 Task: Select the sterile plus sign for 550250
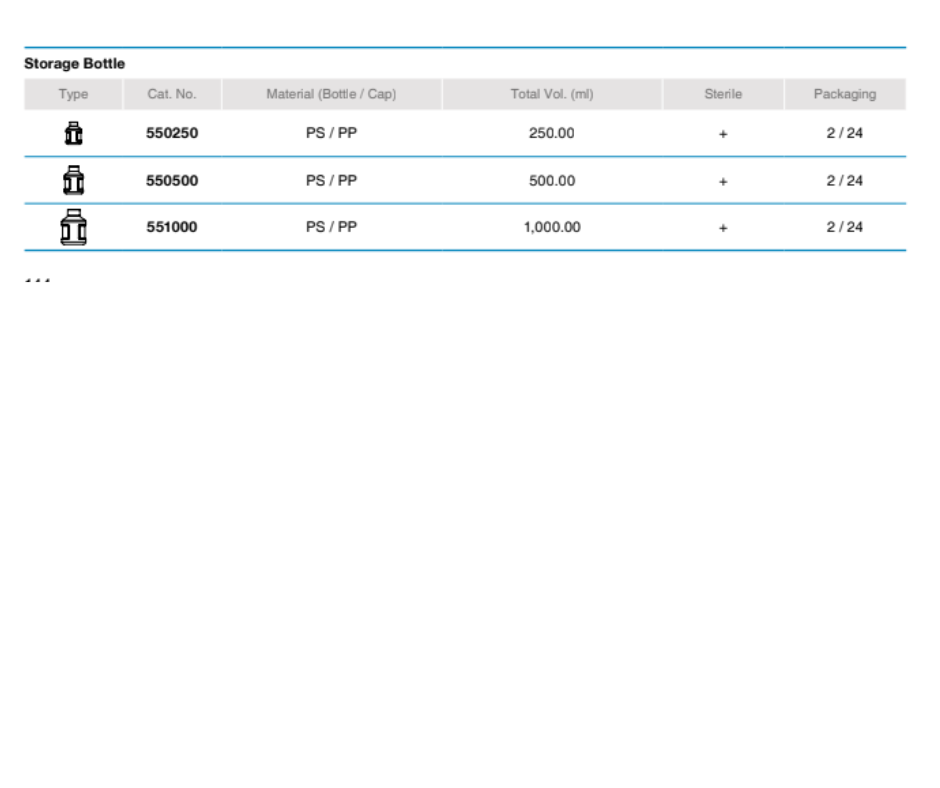click(x=723, y=134)
